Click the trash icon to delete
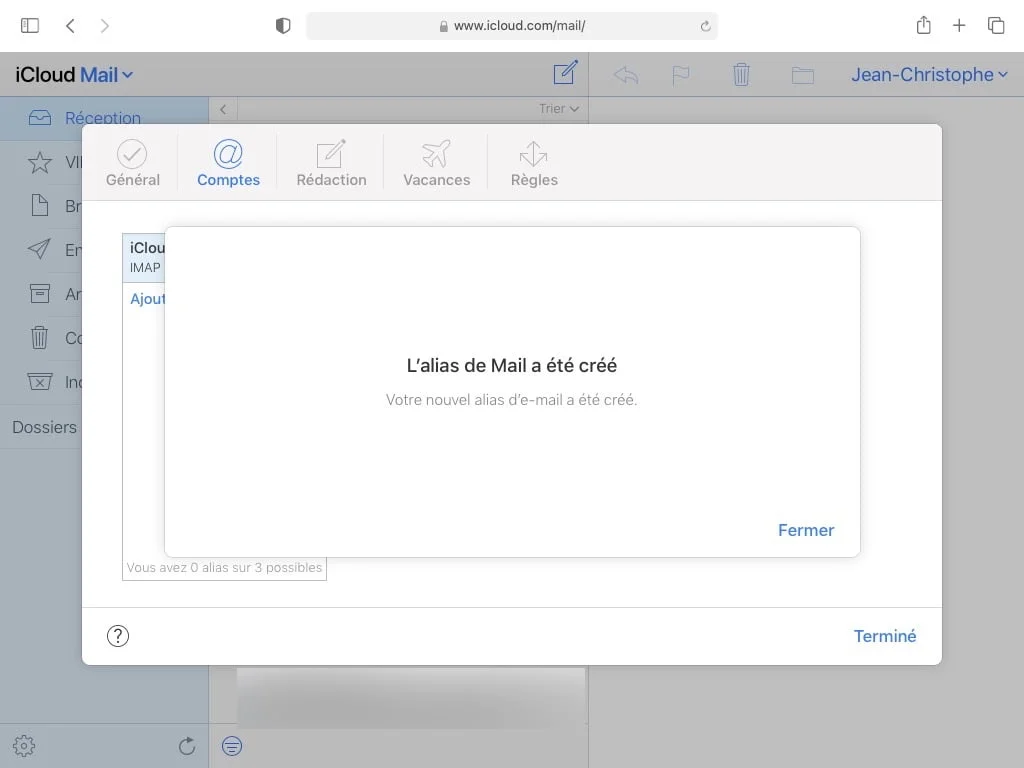This screenshot has height=768, width=1024. (740, 73)
